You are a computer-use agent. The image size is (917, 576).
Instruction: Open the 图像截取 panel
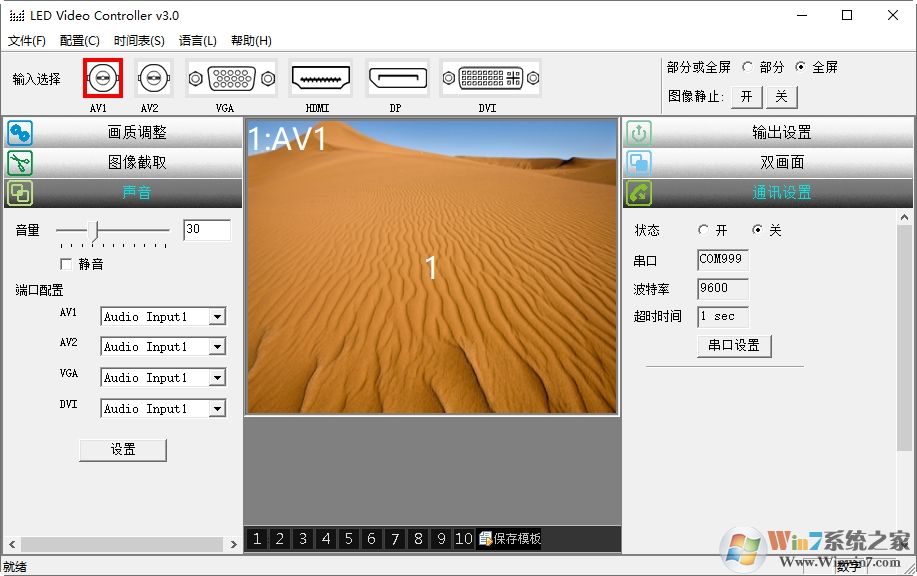(139, 161)
